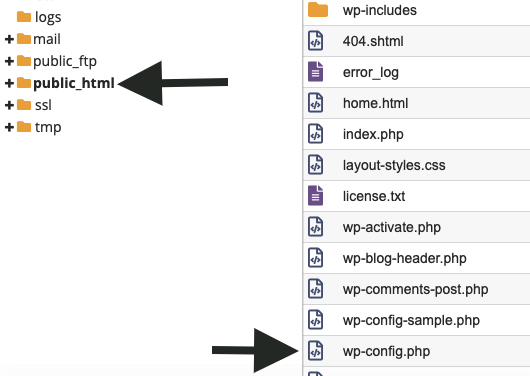Image resolution: width=530 pixels, height=376 pixels.
Task: Expand the public_html folder node
Action: [9, 83]
